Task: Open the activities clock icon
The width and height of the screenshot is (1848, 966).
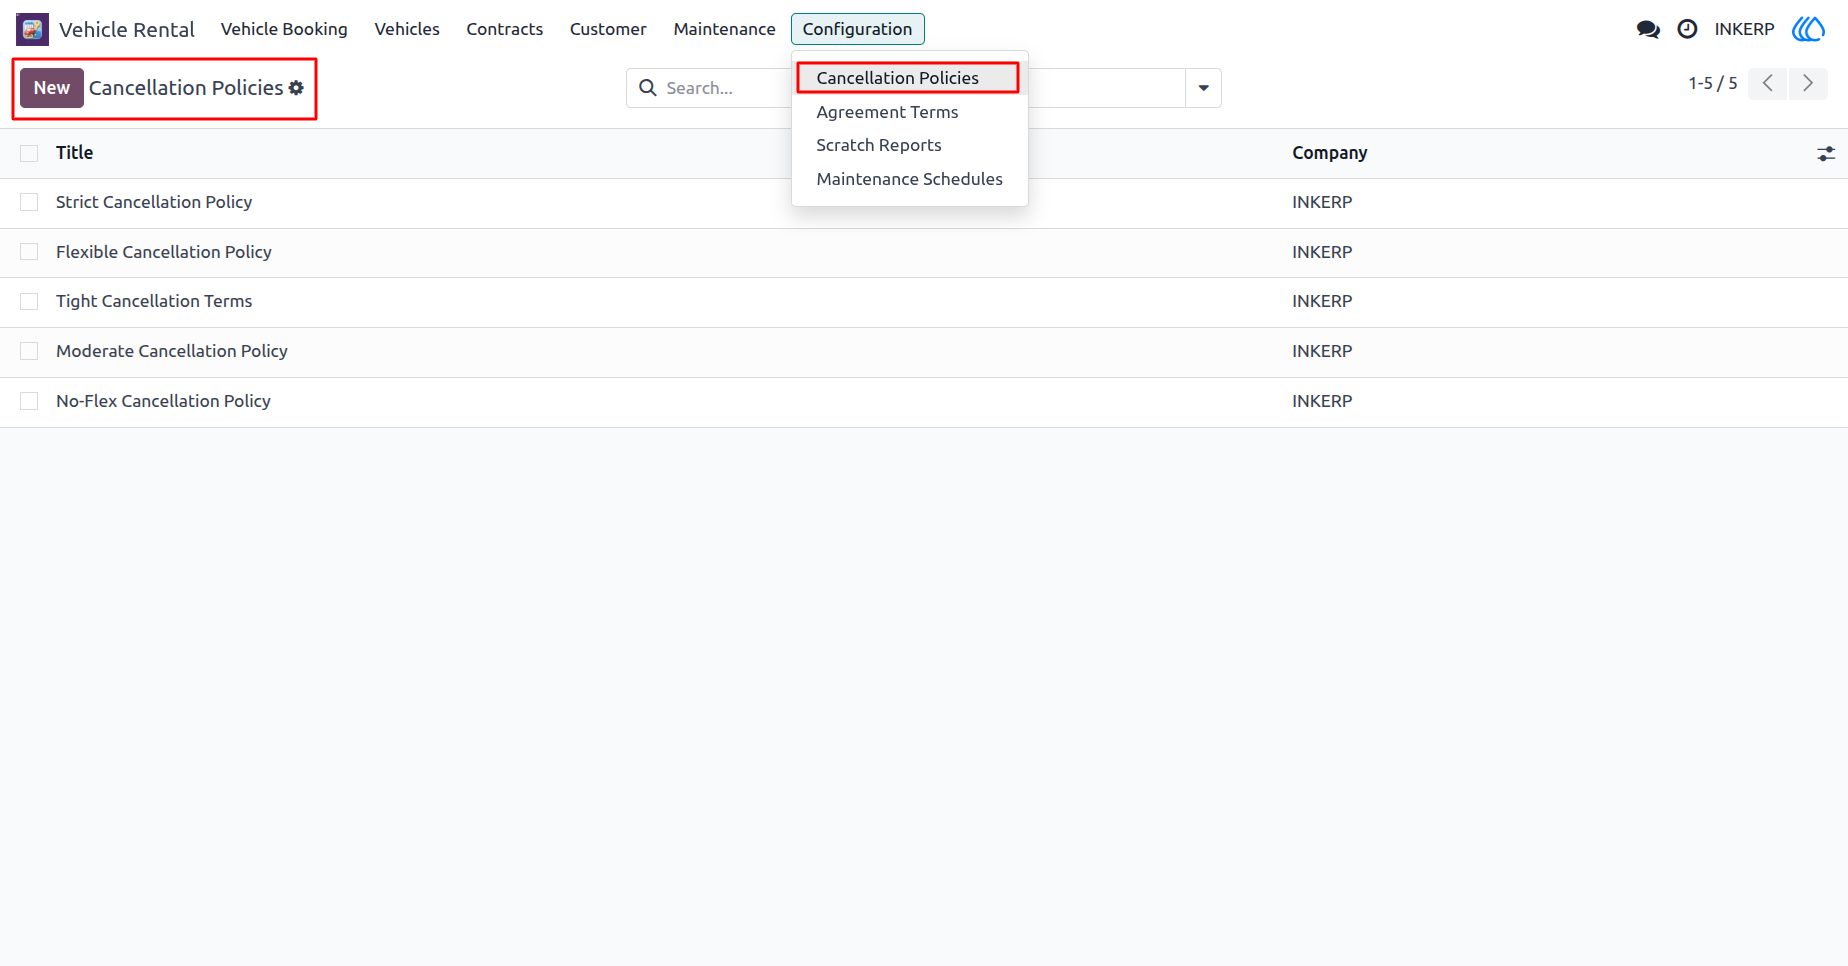Action: pos(1687,29)
